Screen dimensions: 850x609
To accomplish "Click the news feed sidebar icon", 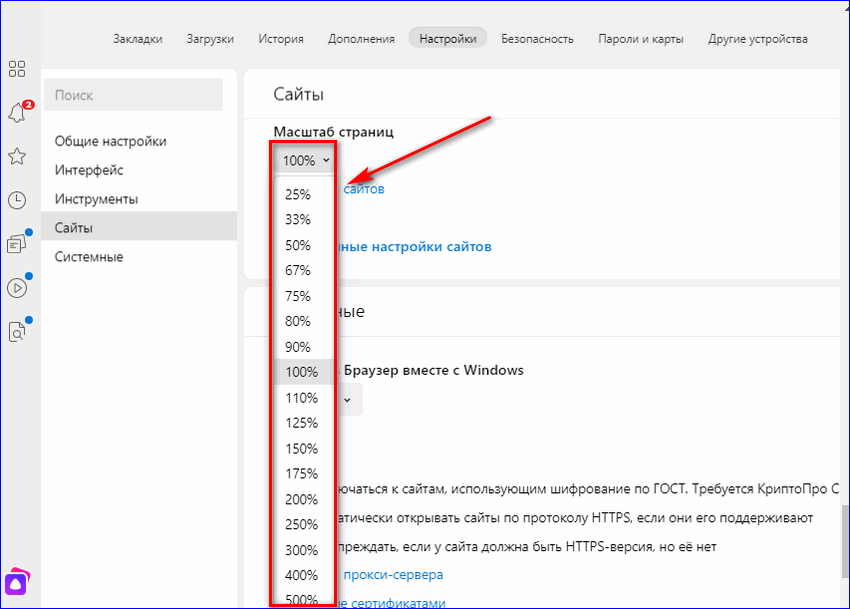I will click(17, 243).
